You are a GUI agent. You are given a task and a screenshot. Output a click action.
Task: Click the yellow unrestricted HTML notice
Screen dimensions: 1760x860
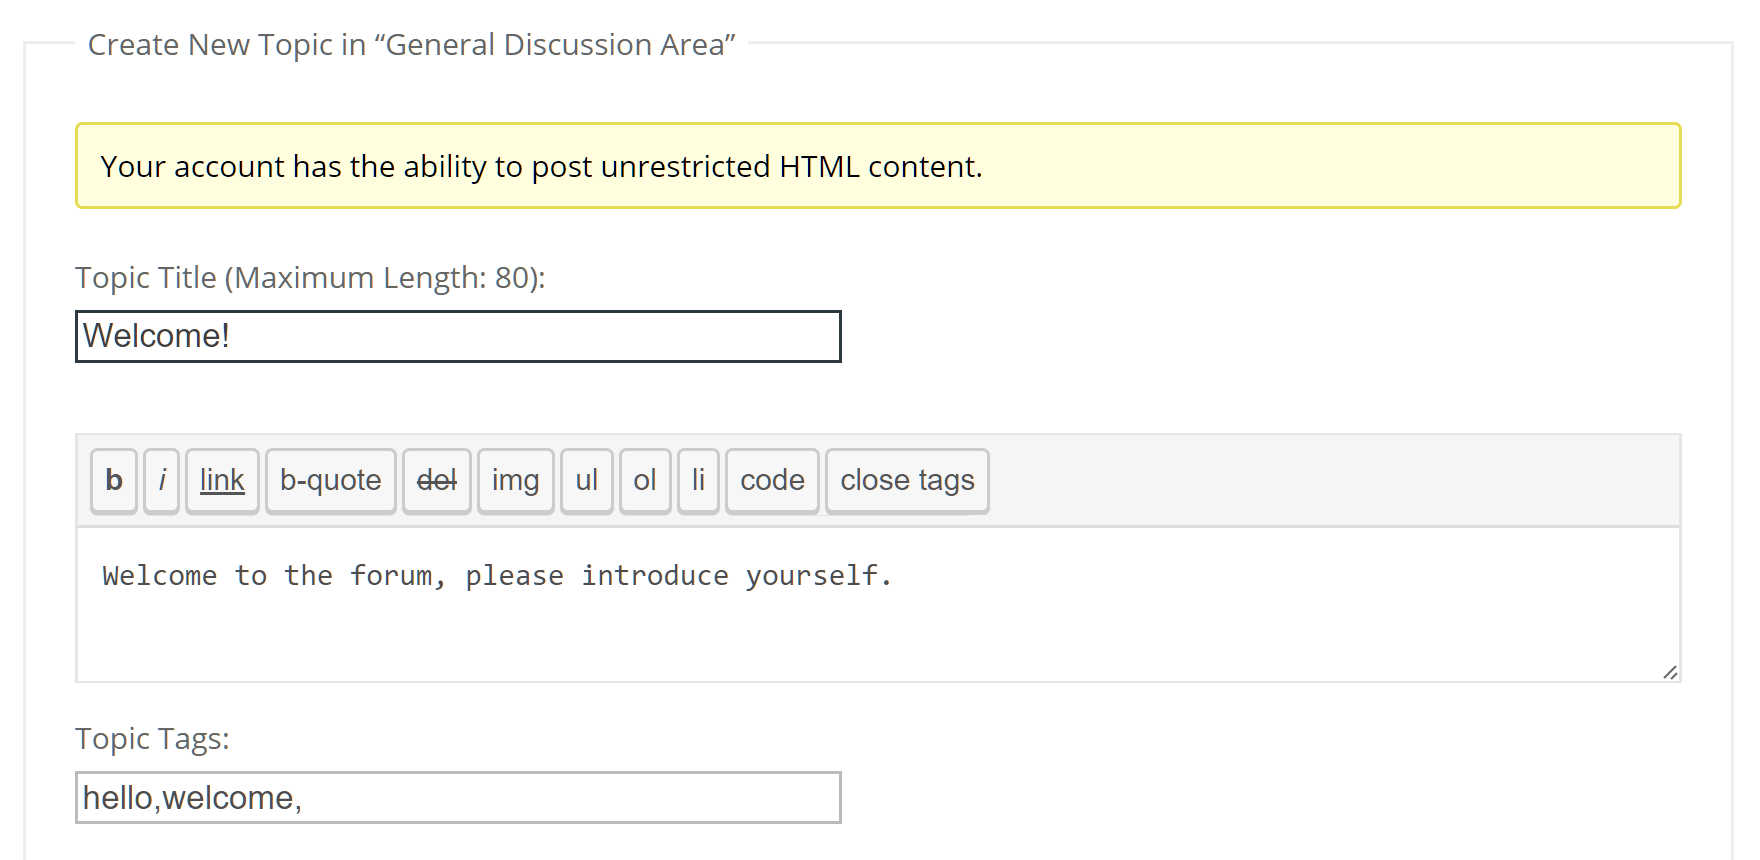[x=878, y=166]
